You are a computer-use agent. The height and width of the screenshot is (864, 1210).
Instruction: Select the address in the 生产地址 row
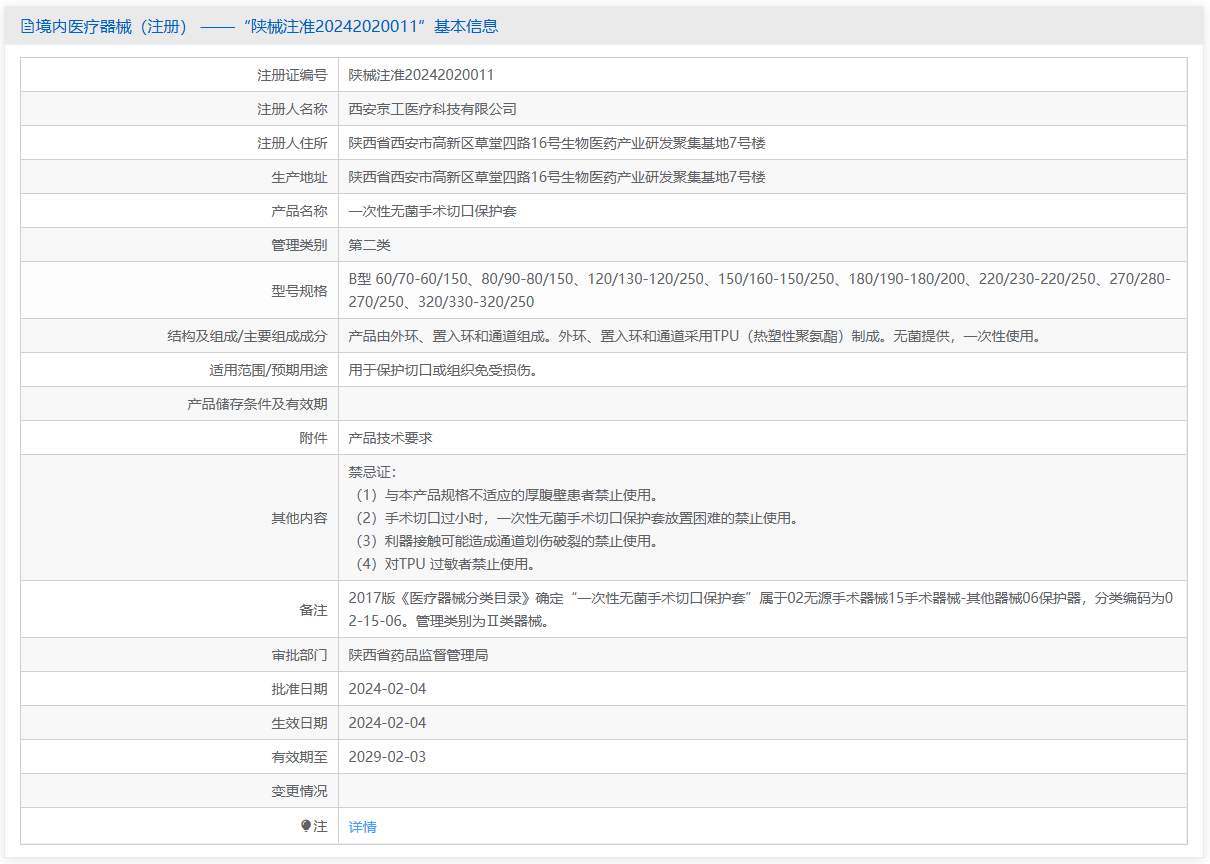(557, 177)
